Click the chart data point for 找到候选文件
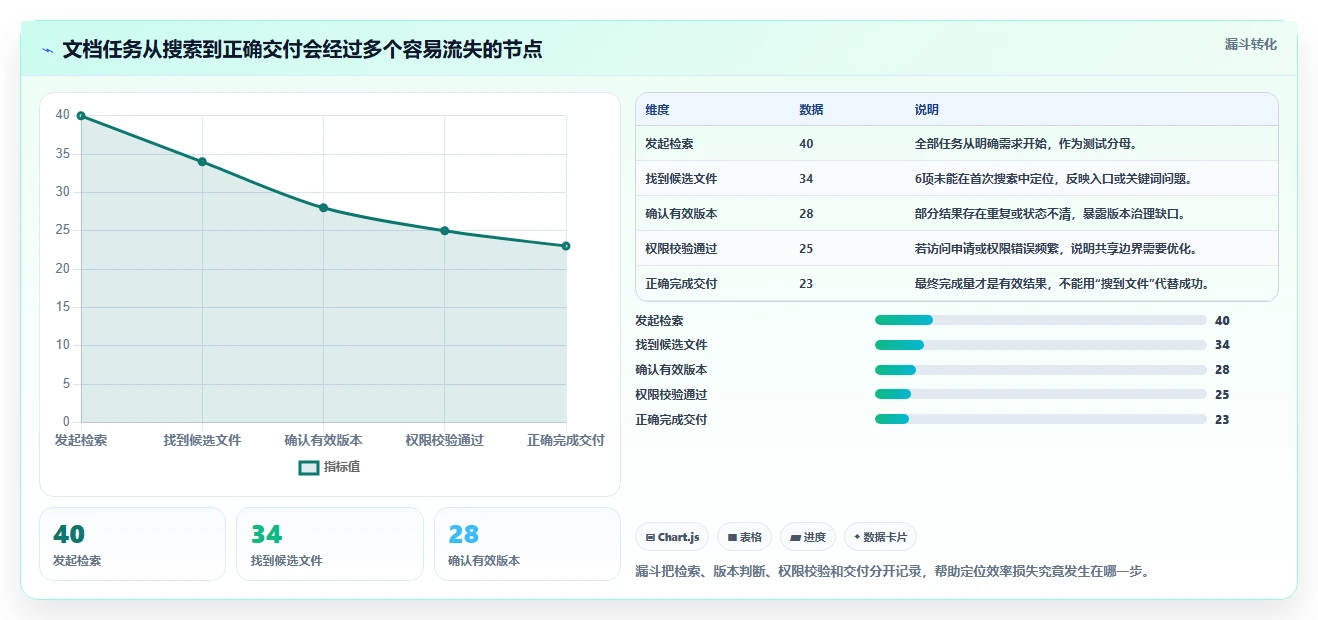The image size is (1318, 620). pyautogui.click(x=202, y=162)
